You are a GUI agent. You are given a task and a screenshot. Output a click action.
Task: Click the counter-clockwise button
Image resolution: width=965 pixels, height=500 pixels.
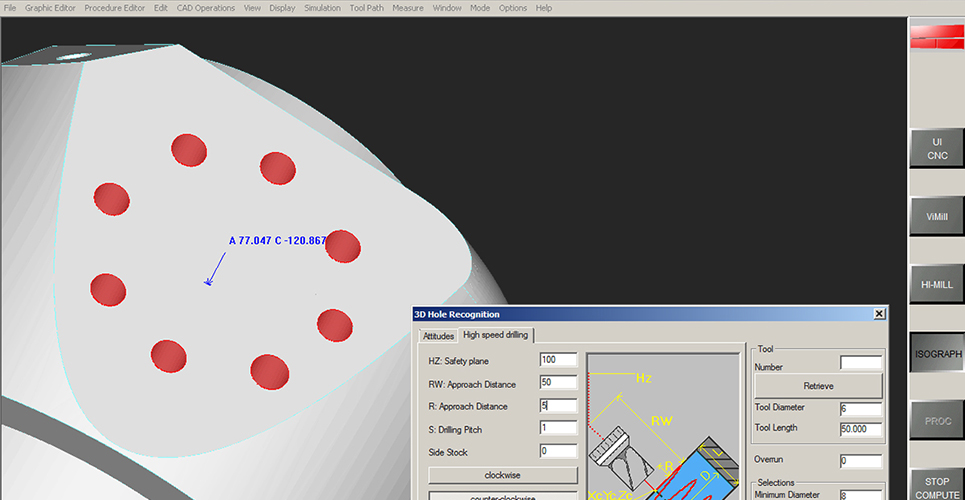click(503, 496)
